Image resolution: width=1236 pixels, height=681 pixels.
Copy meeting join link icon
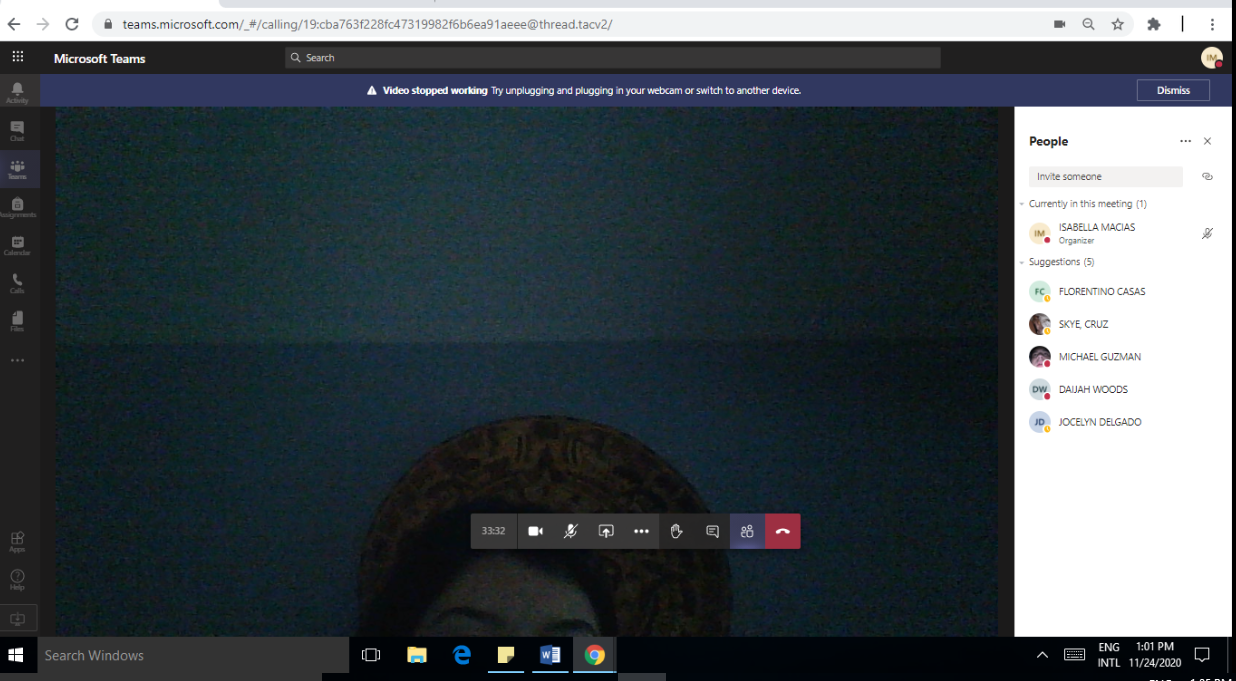(1207, 176)
